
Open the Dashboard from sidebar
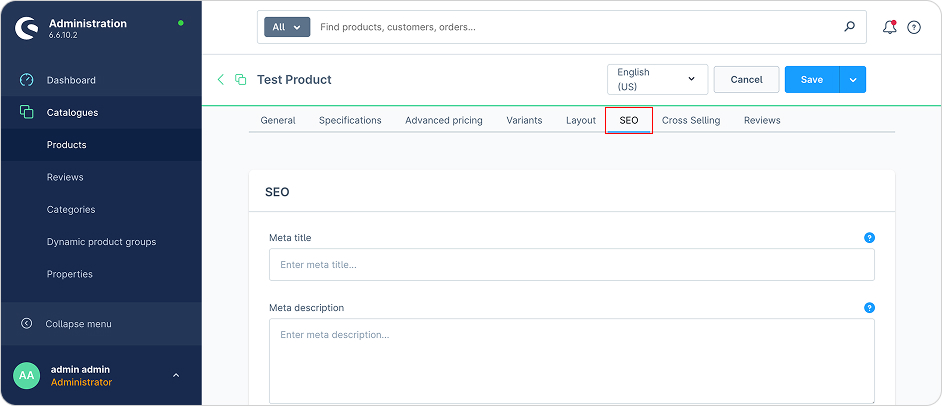71,80
